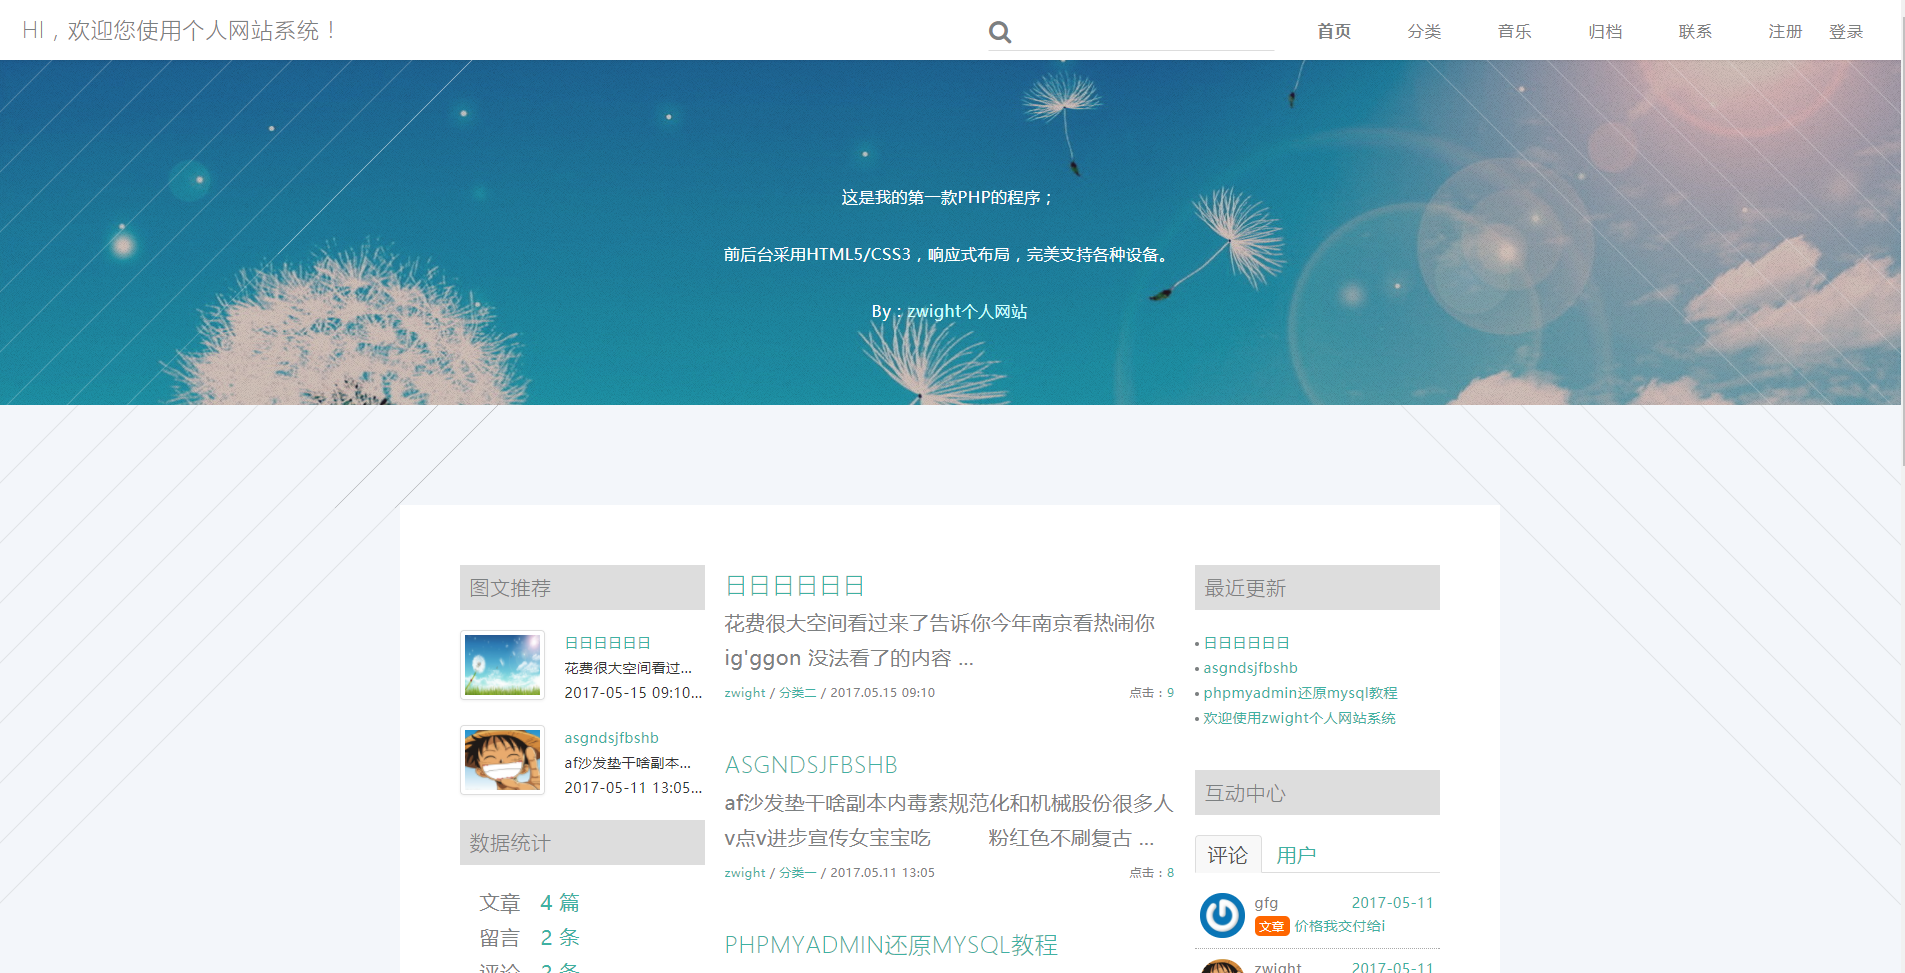The width and height of the screenshot is (1905, 973).
Task: Click the orange 文章 tag badge
Action: [1271, 927]
